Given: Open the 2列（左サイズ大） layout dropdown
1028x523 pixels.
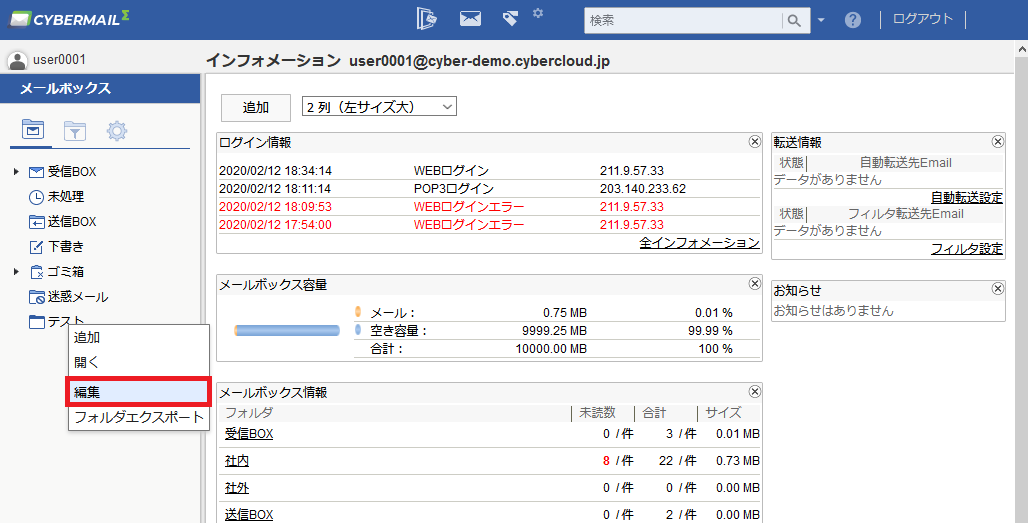Looking at the screenshot, I should click(x=379, y=107).
